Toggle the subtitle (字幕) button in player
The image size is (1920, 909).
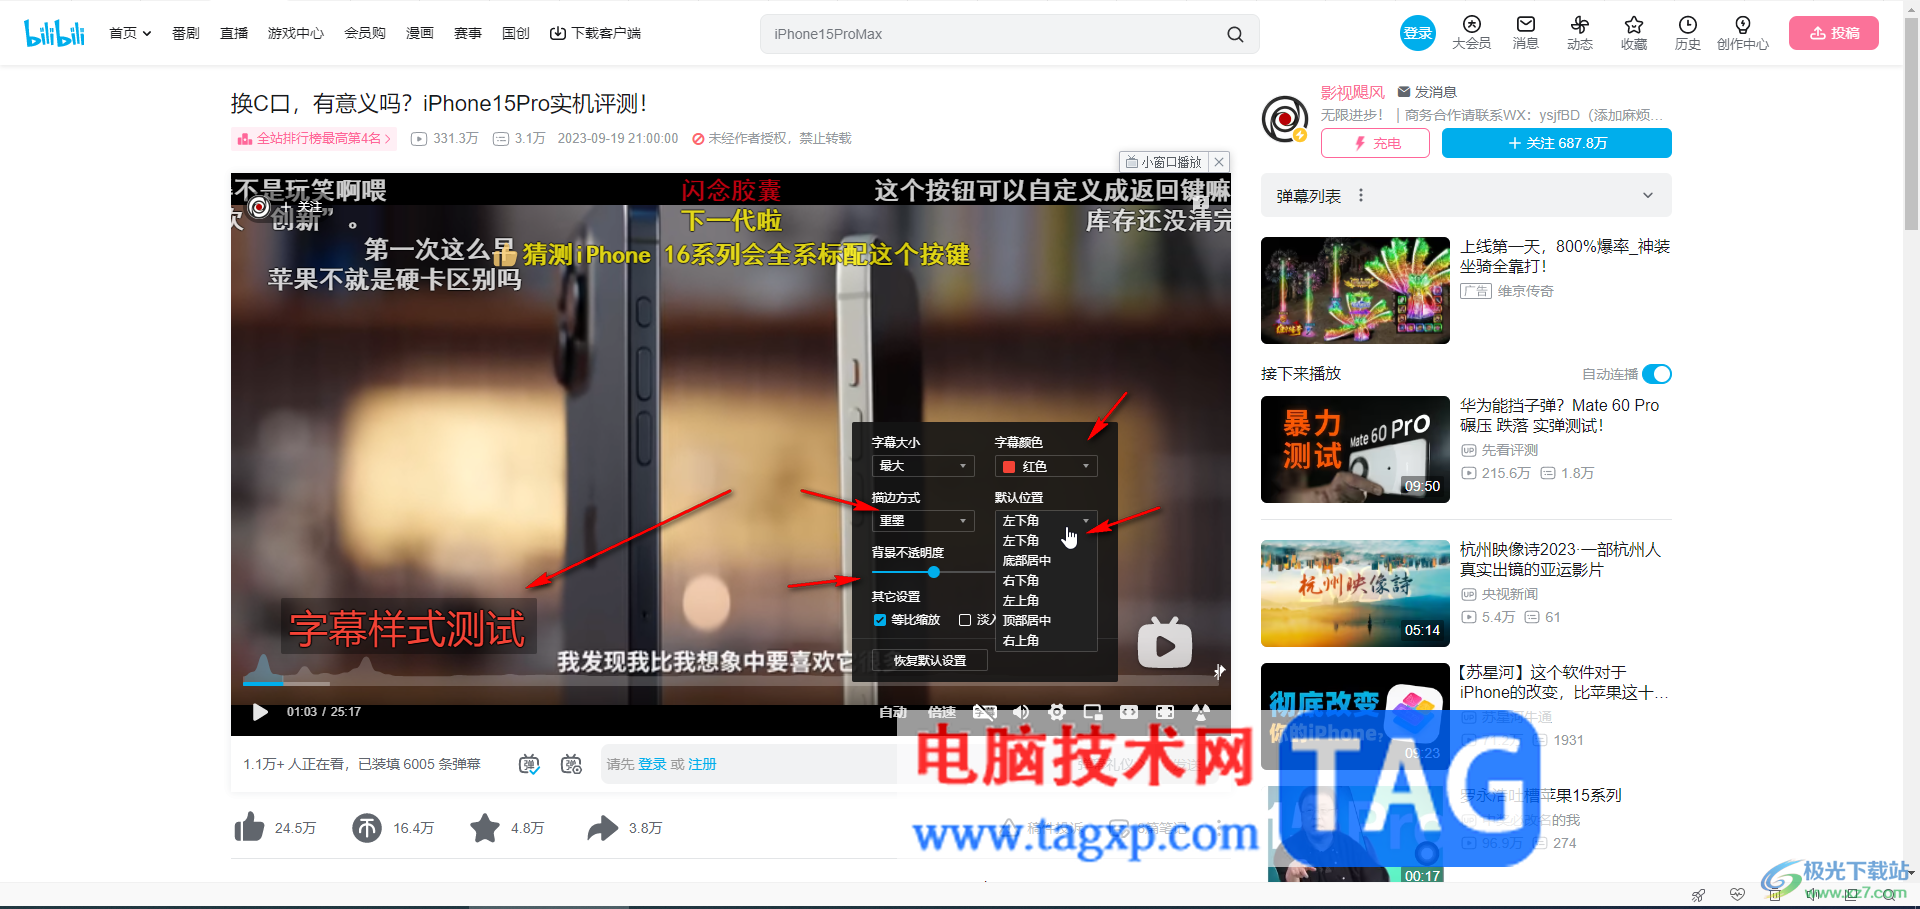(985, 712)
